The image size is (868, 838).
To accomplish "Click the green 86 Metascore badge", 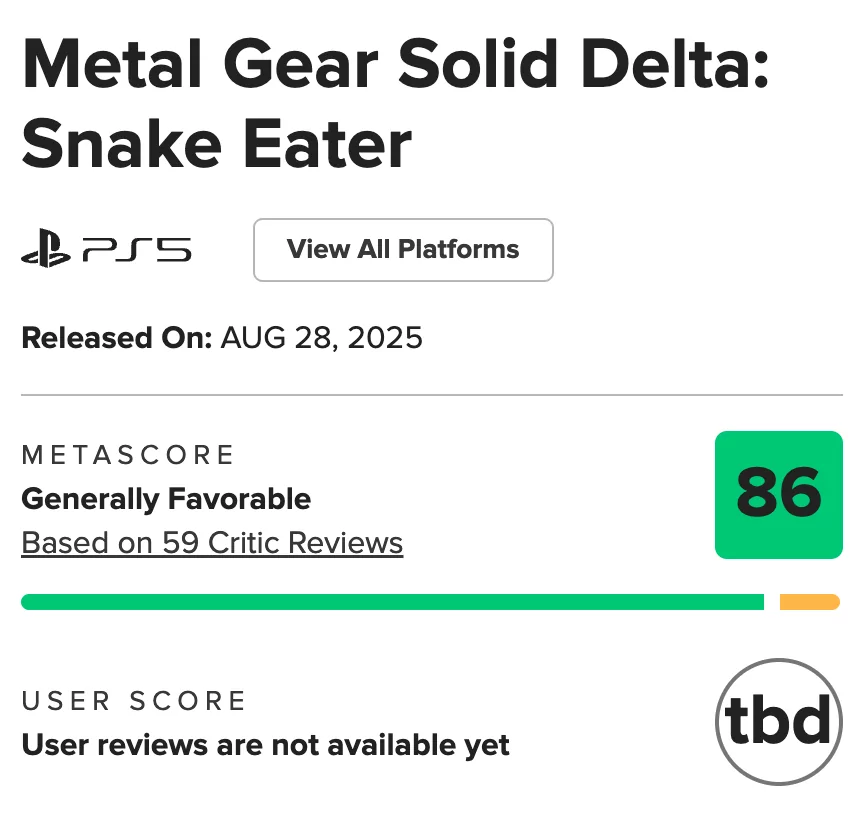I will [778, 495].
